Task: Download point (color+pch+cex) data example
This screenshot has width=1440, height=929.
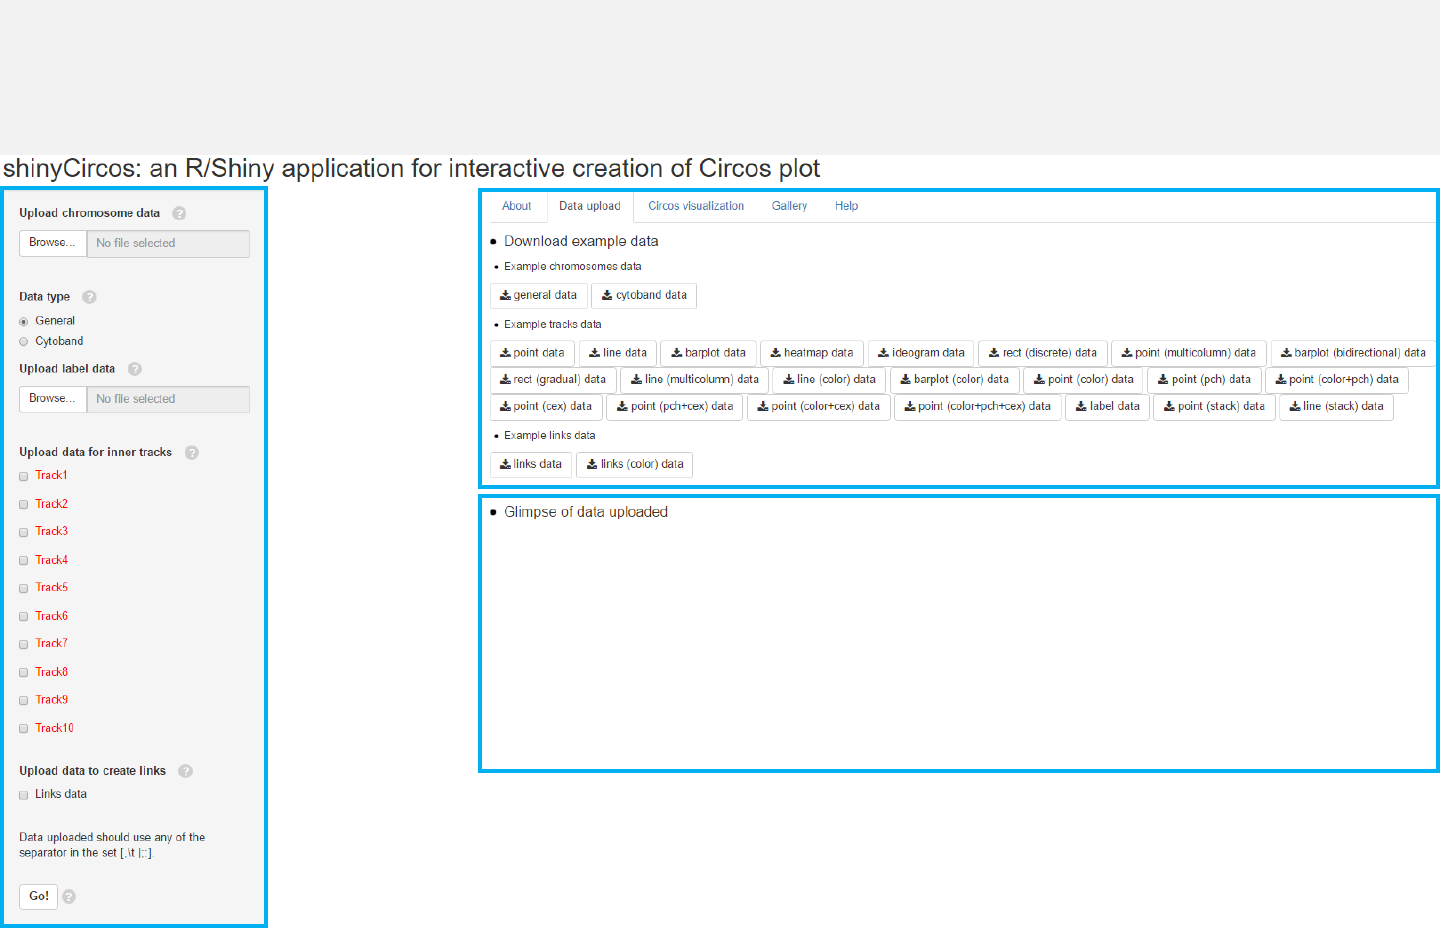Action: (x=978, y=407)
